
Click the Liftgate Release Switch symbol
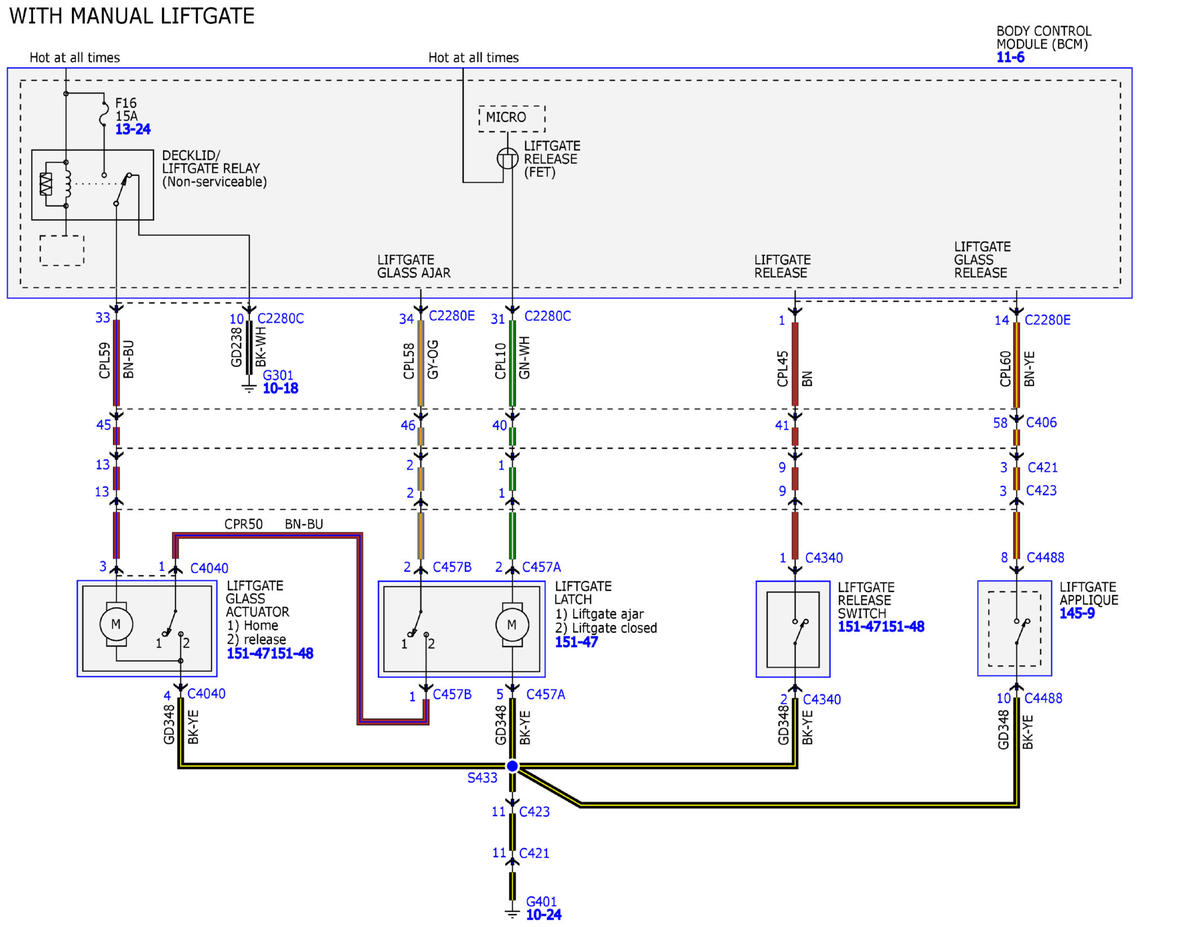click(793, 630)
